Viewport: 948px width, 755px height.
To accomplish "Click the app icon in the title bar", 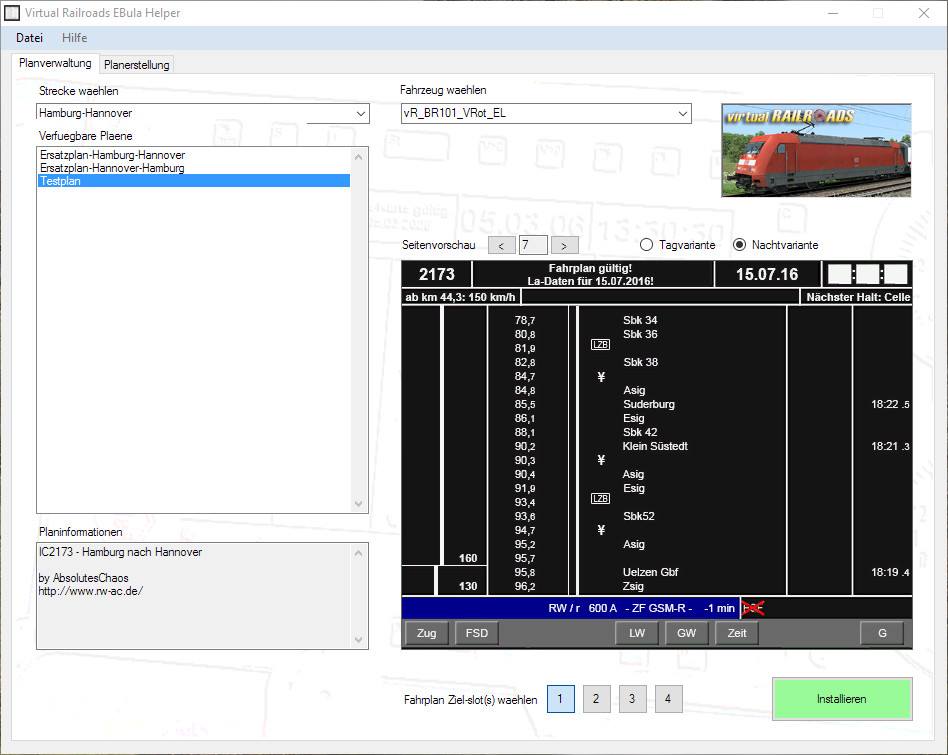I will click(12, 13).
